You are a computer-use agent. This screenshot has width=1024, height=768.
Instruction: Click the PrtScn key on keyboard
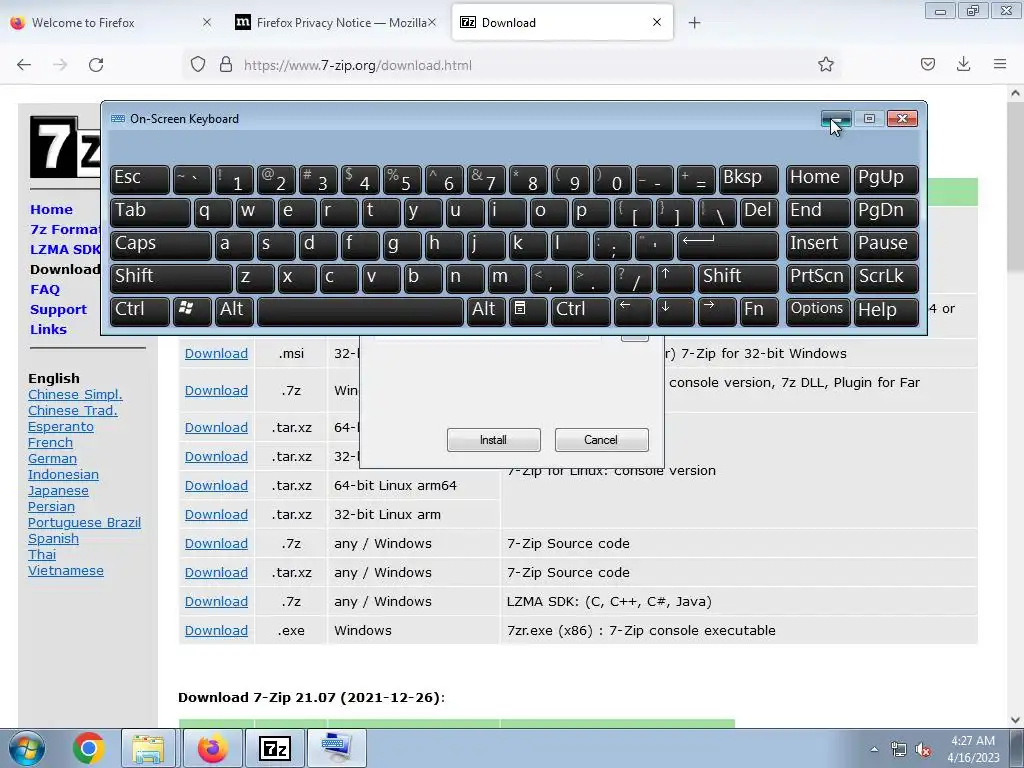[x=818, y=278]
